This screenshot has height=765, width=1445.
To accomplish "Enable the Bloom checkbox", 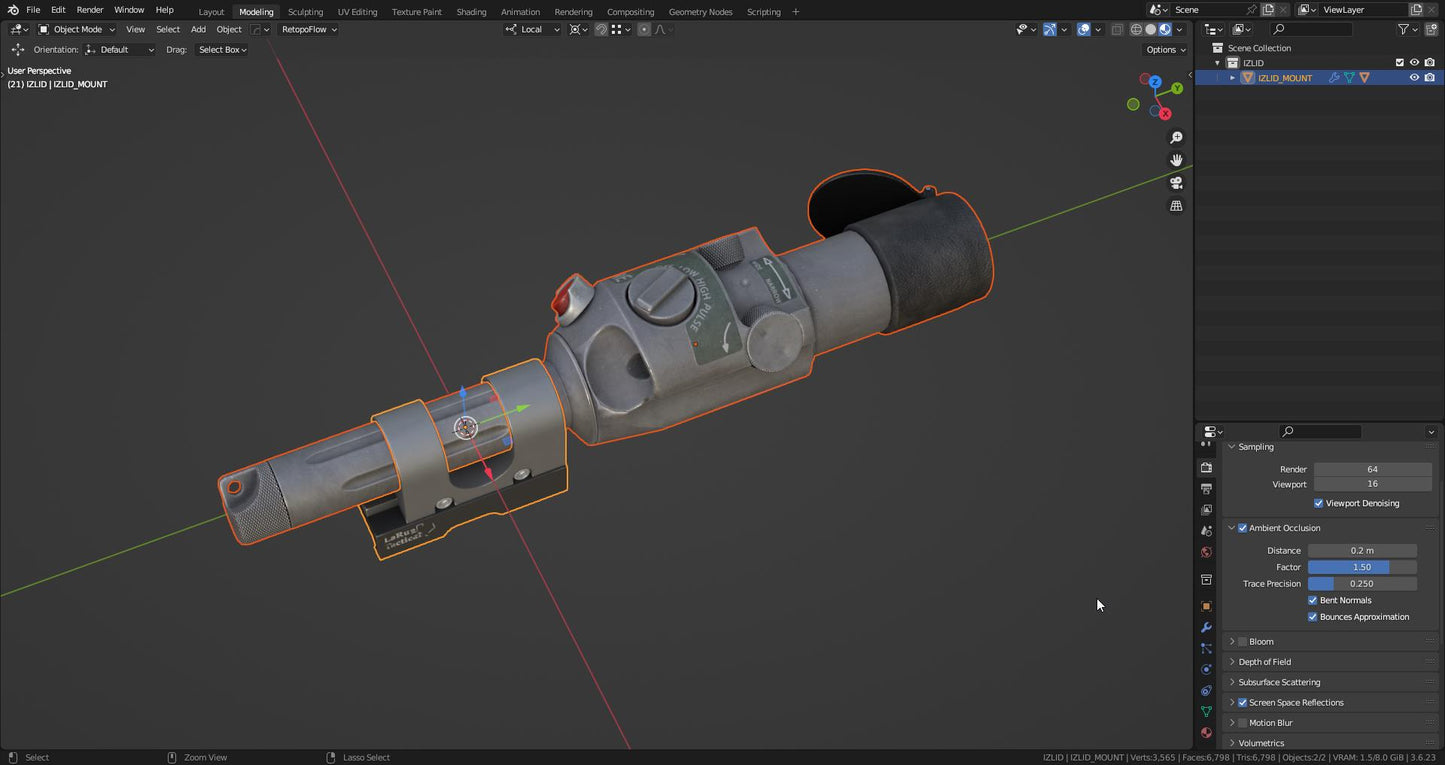I will (1242, 641).
